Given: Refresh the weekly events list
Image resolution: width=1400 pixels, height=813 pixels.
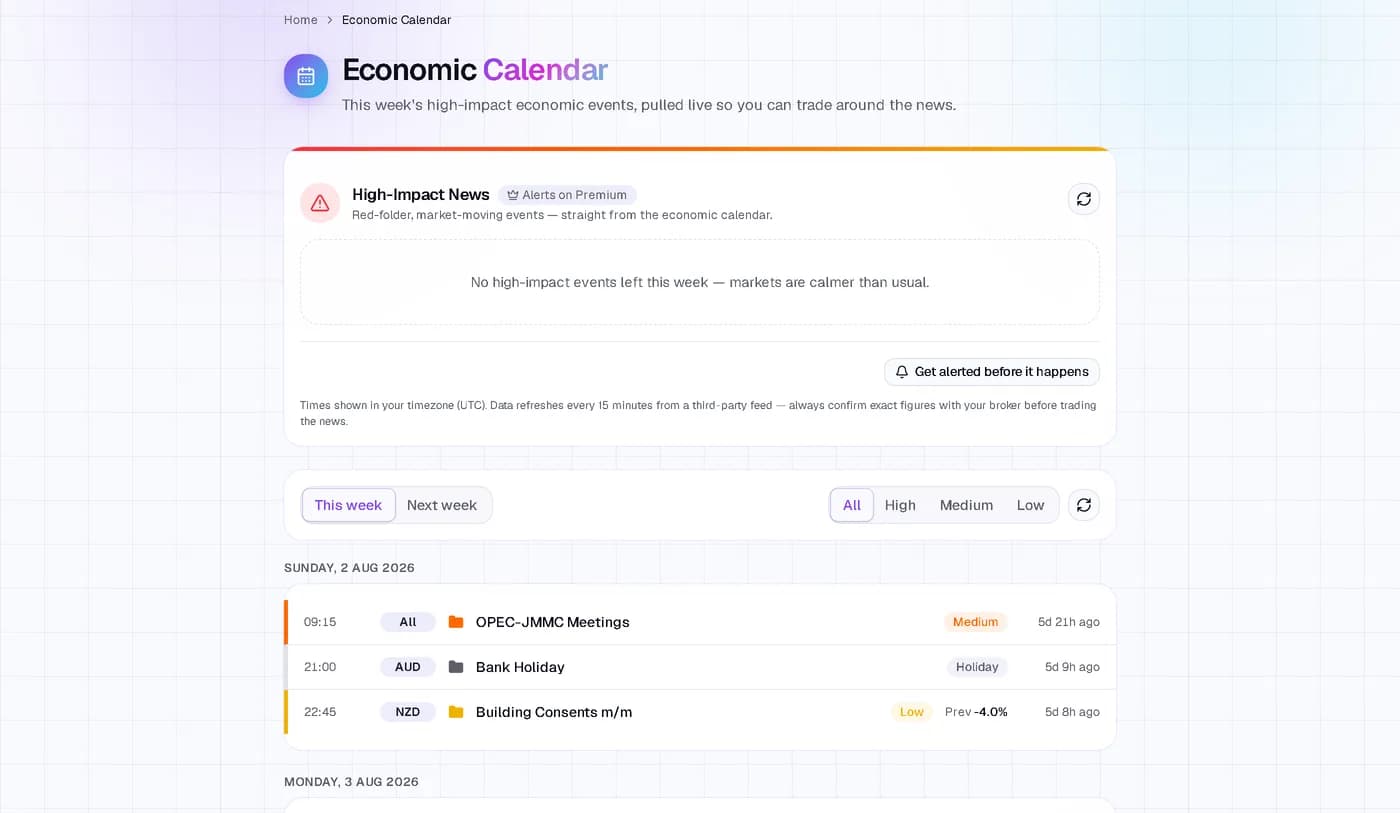Looking at the screenshot, I should pyautogui.click(x=1083, y=505).
